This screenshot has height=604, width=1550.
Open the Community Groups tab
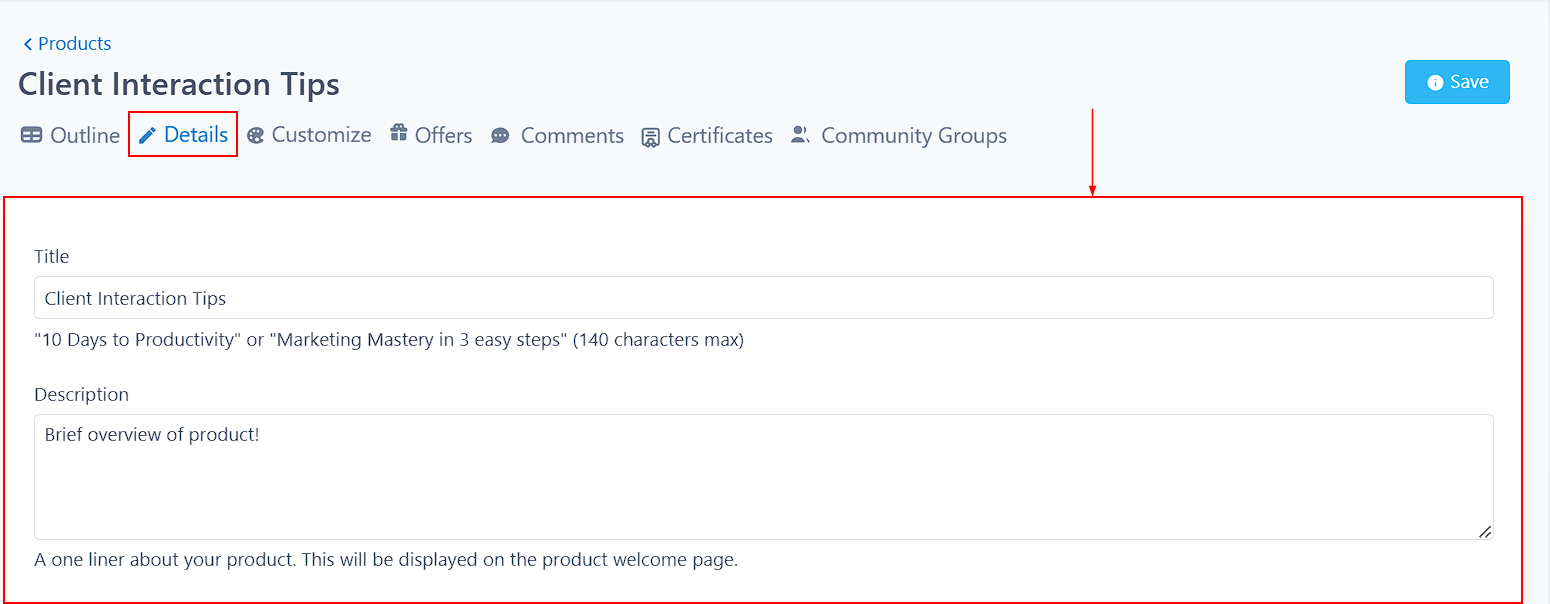[x=913, y=136]
